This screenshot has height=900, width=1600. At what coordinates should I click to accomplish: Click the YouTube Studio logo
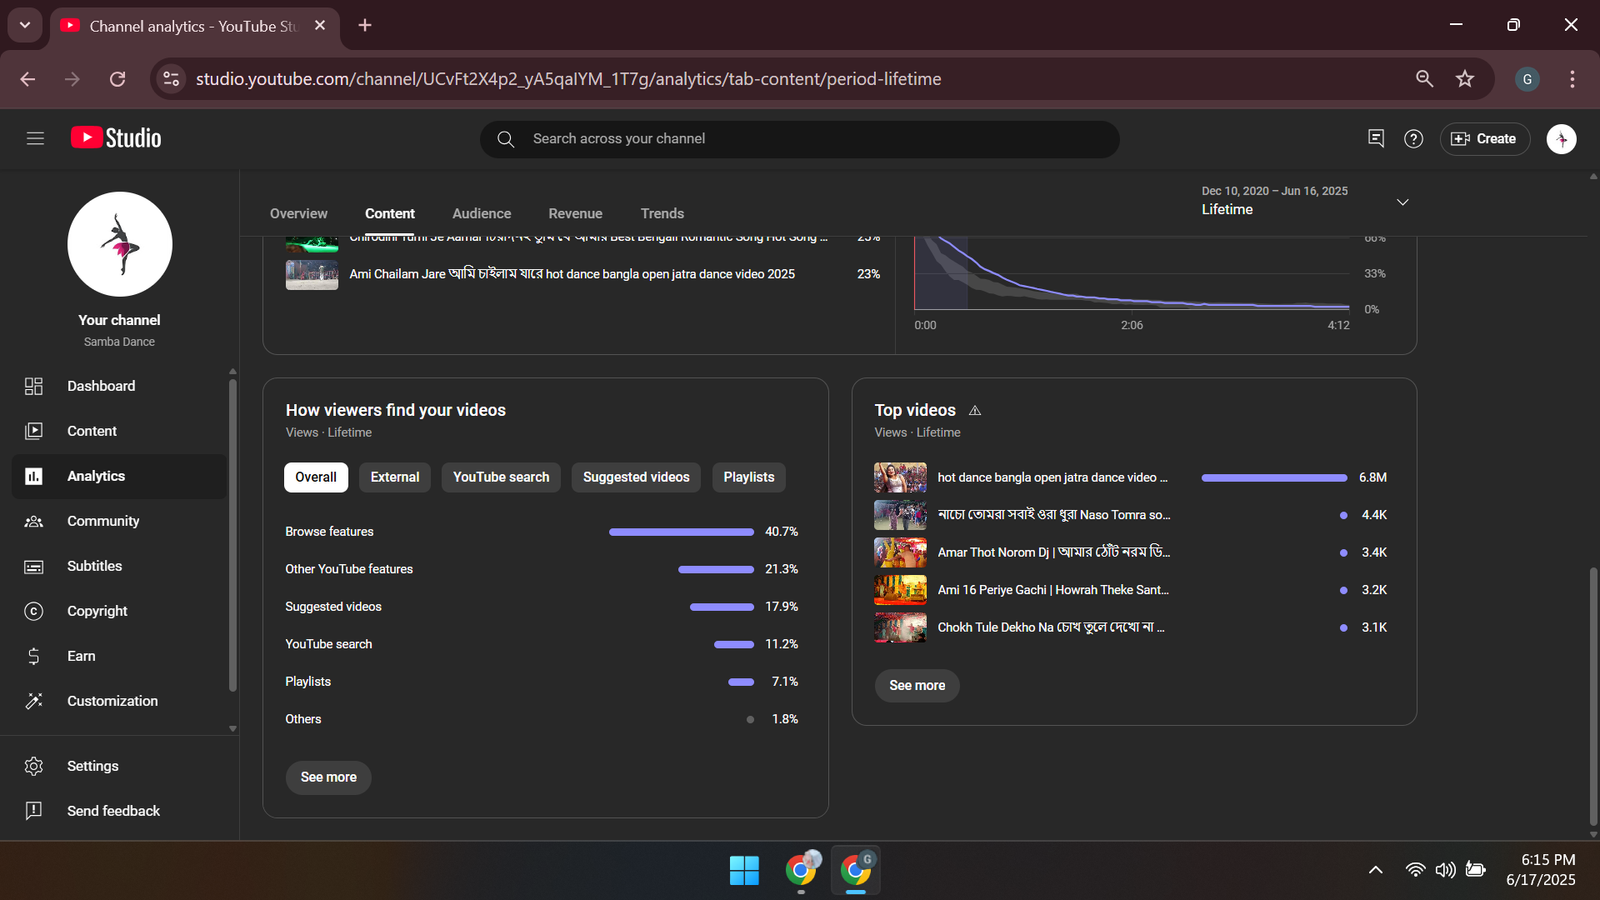coord(116,138)
